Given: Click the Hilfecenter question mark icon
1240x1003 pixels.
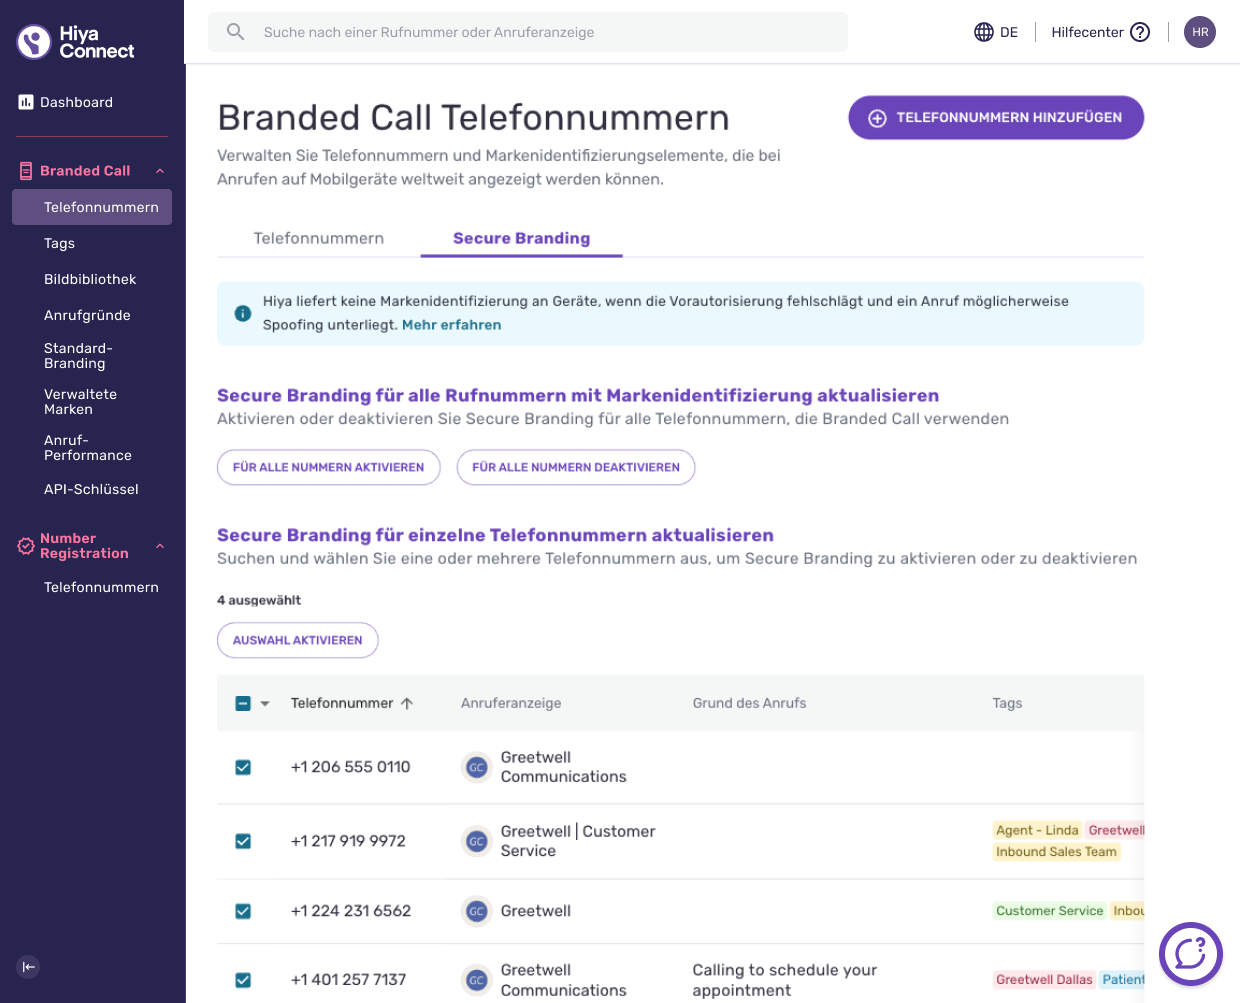Looking at the screenshot, I should 1140,32.
